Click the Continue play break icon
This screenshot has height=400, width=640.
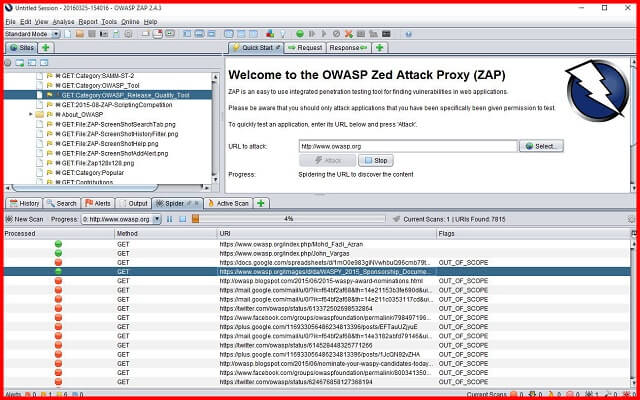[324, 34]
